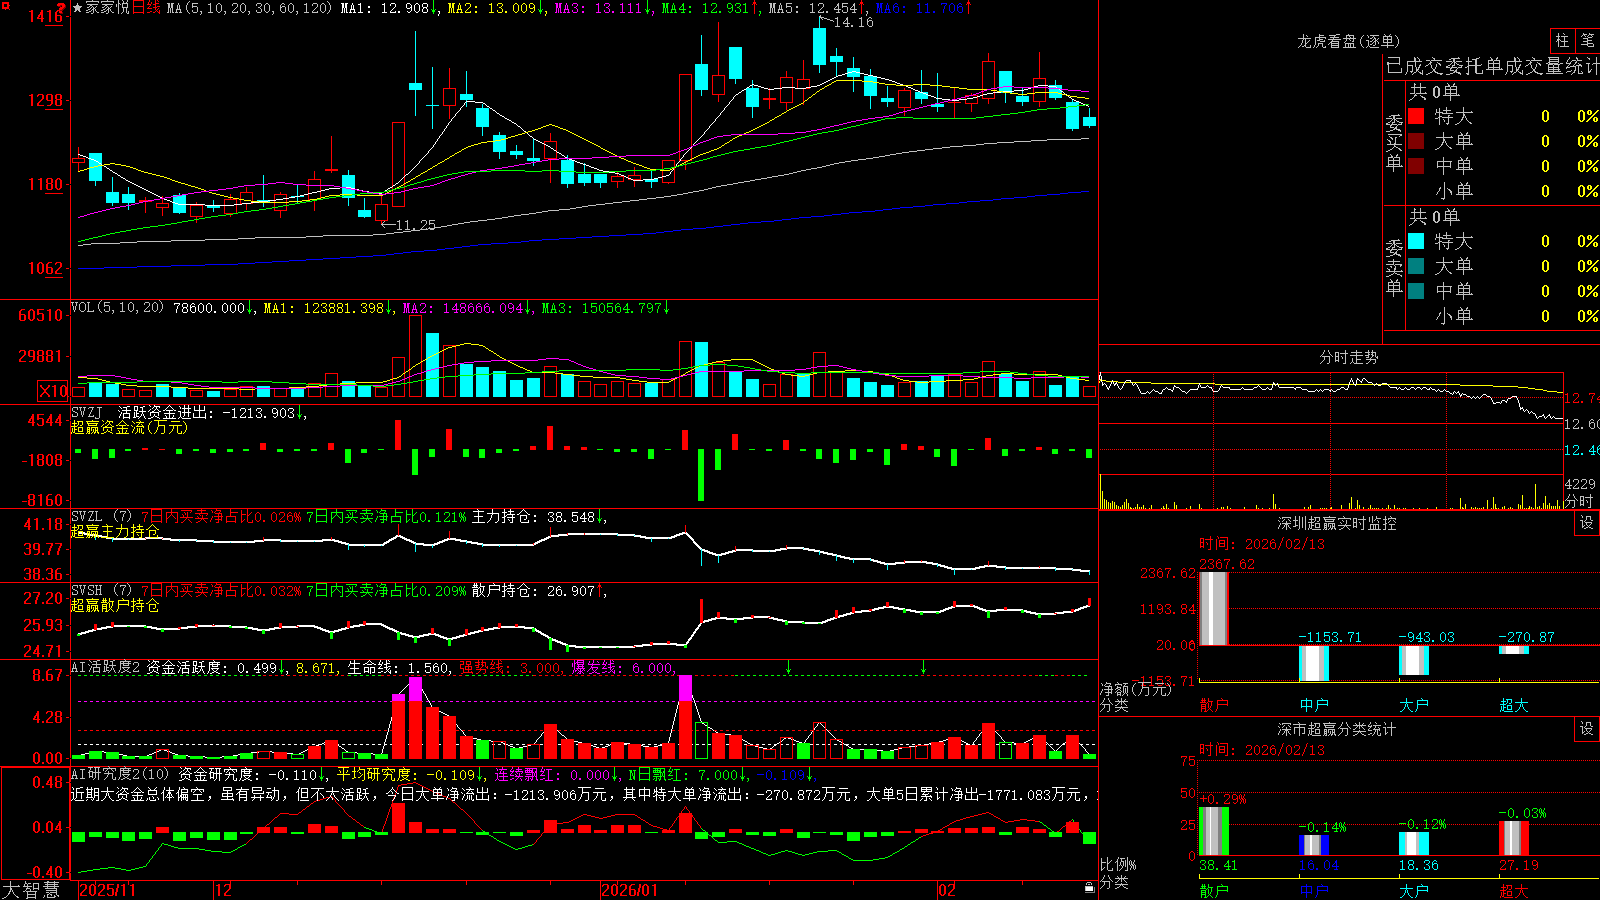Screen dimensions: 1600x900
Task: Click the 大智慧 logo label
Action: pyautogui.click(x=31, y=889)
